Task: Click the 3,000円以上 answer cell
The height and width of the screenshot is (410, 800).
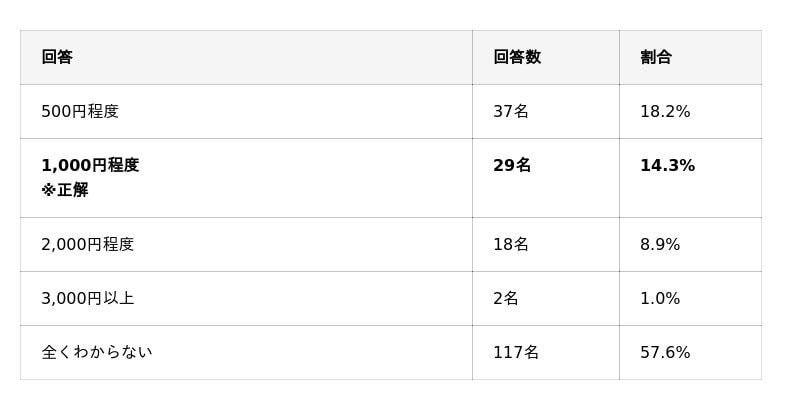Action: pyautogui.click(x=87, y=298)
